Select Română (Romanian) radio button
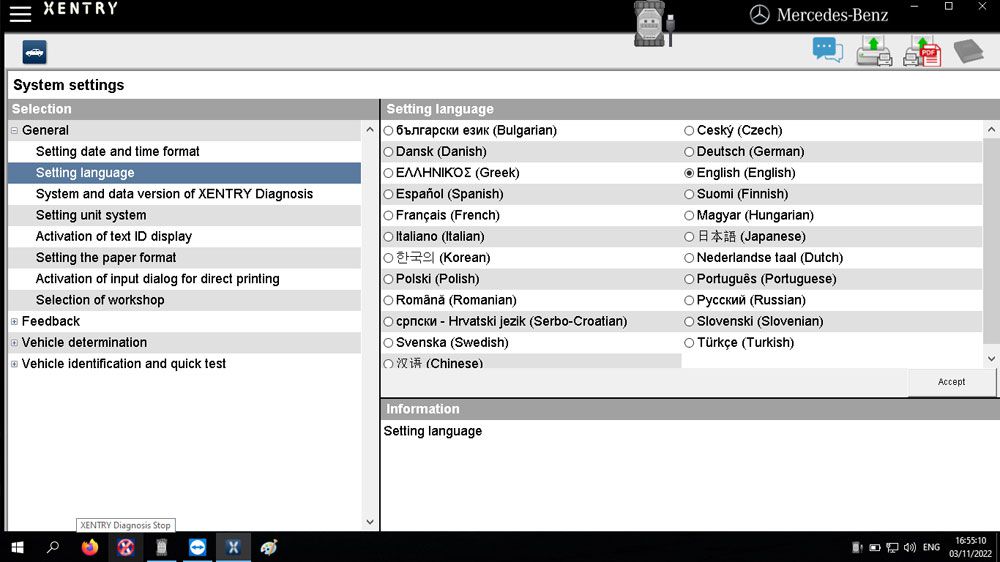 pyautogui.click(x=388, y=300)
